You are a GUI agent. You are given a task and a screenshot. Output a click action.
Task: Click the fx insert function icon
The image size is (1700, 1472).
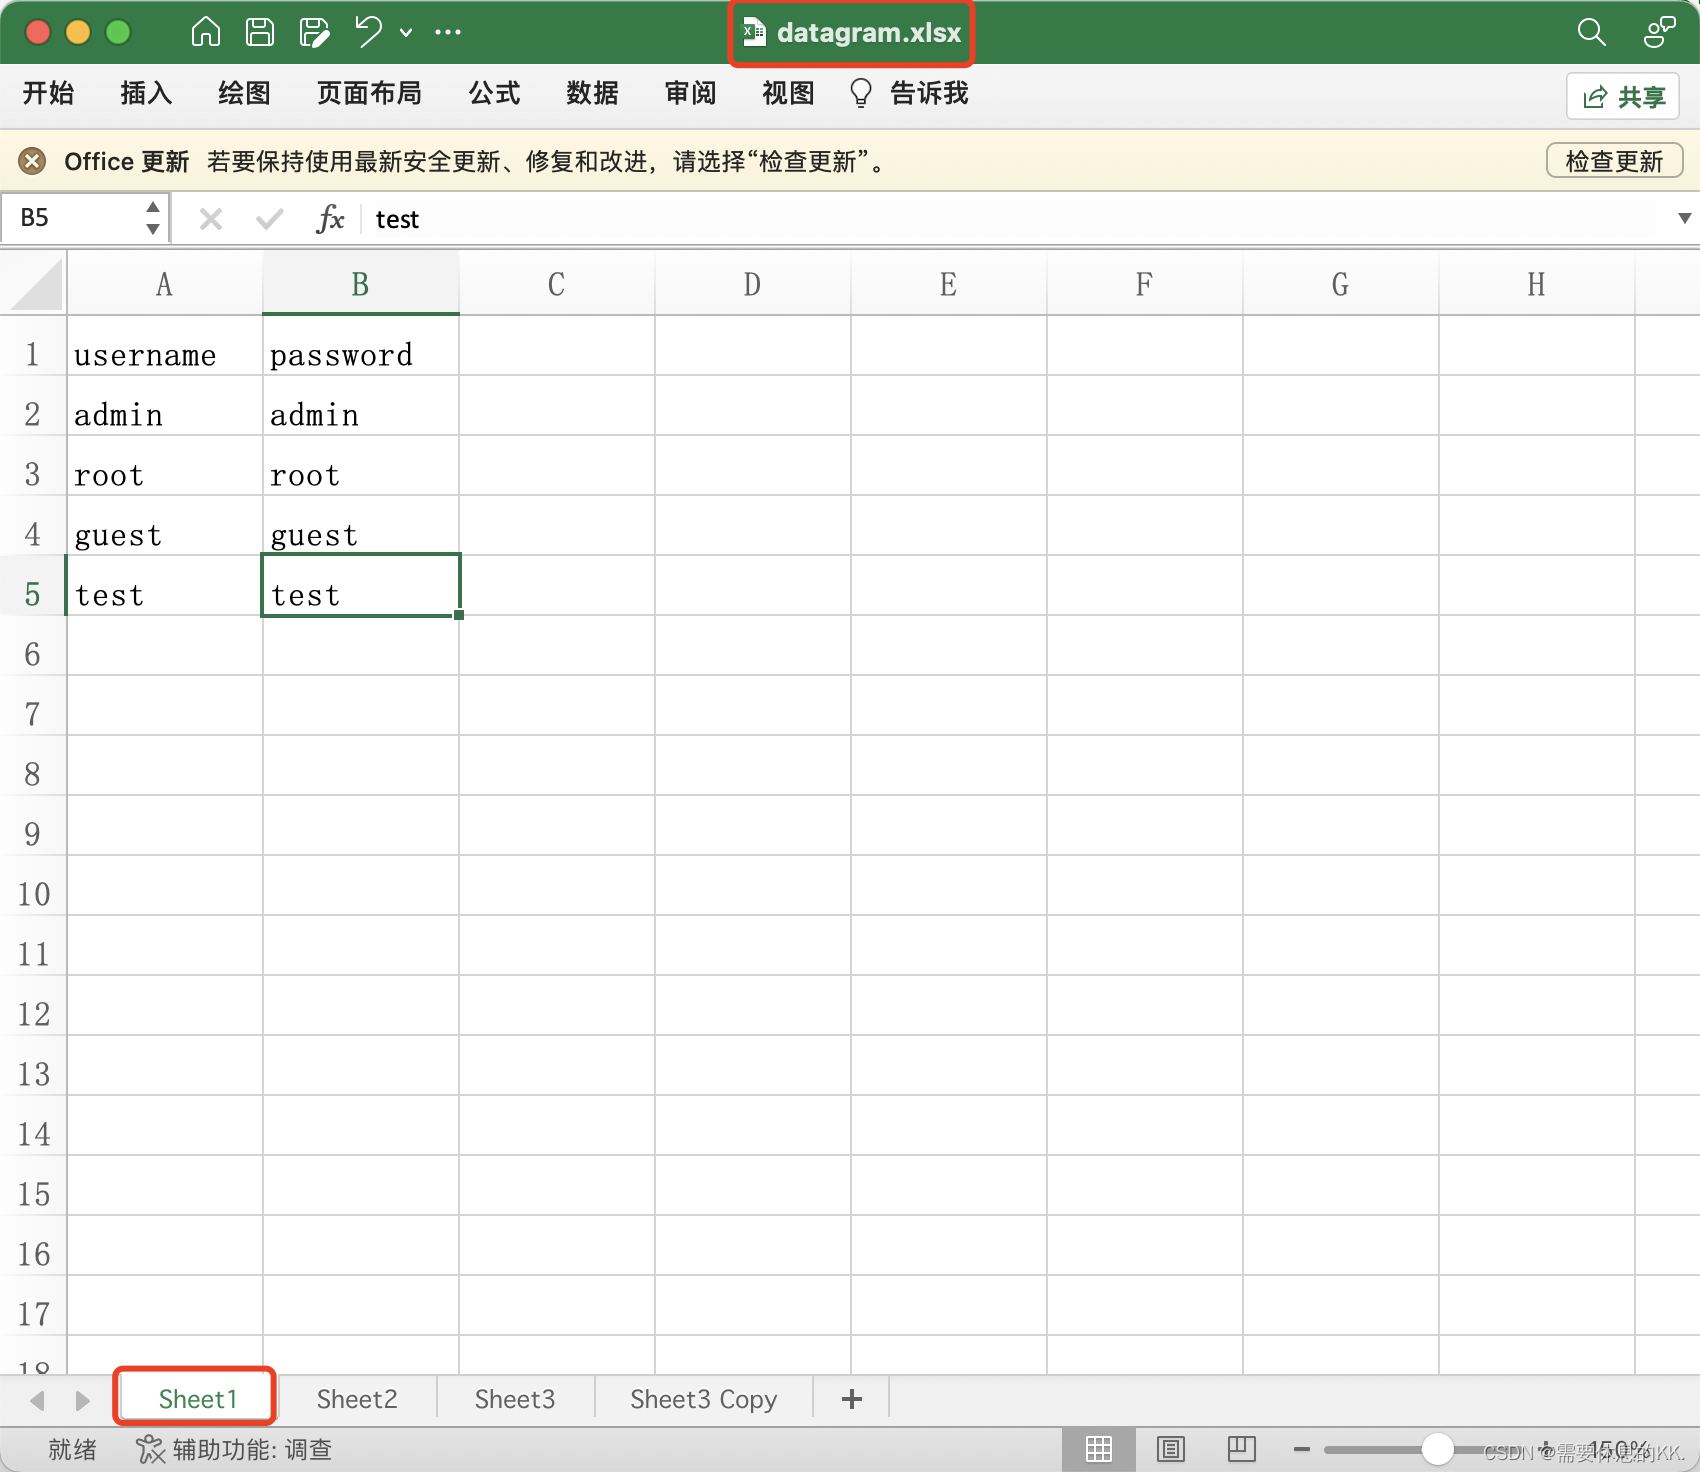(330, 218)
